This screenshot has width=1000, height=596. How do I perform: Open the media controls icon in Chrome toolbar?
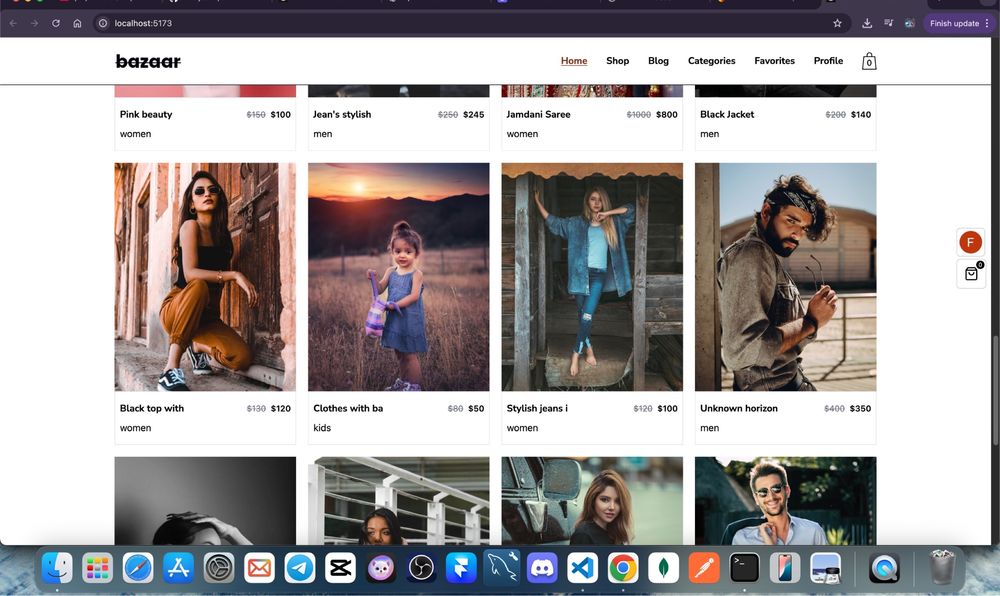click(888, 23)
